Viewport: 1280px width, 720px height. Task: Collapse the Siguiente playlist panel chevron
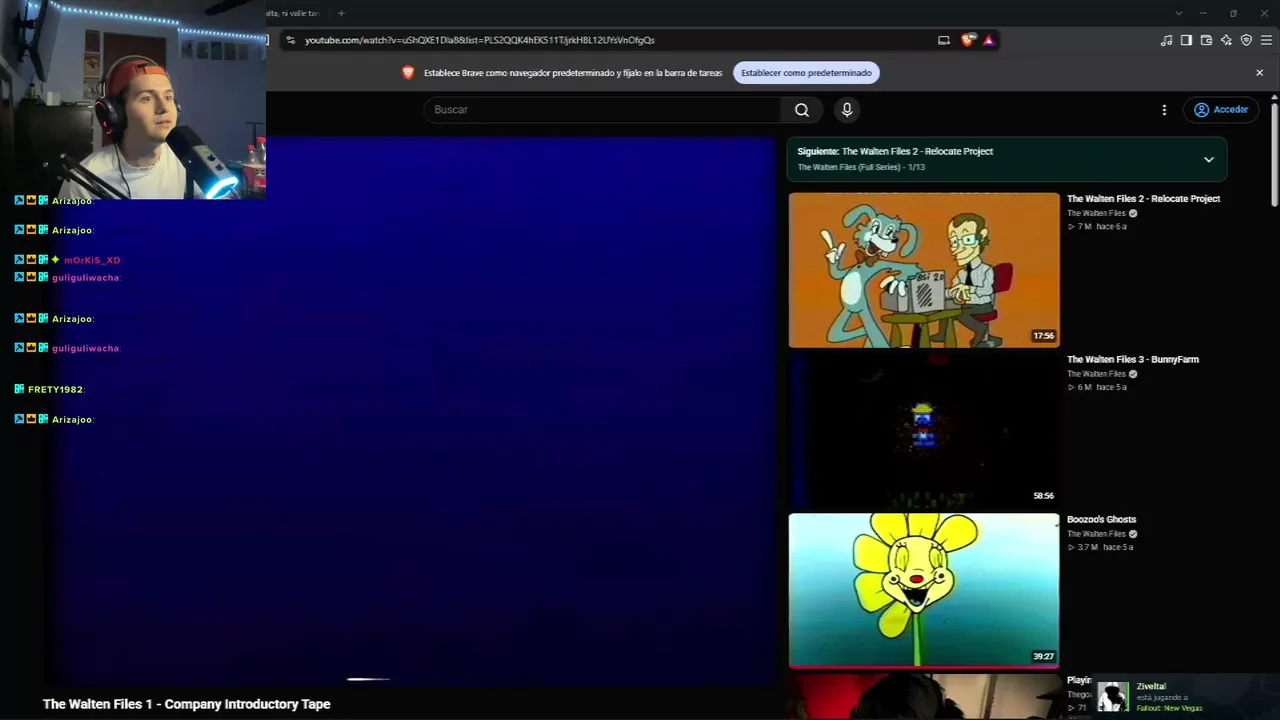coord(1208,159)
